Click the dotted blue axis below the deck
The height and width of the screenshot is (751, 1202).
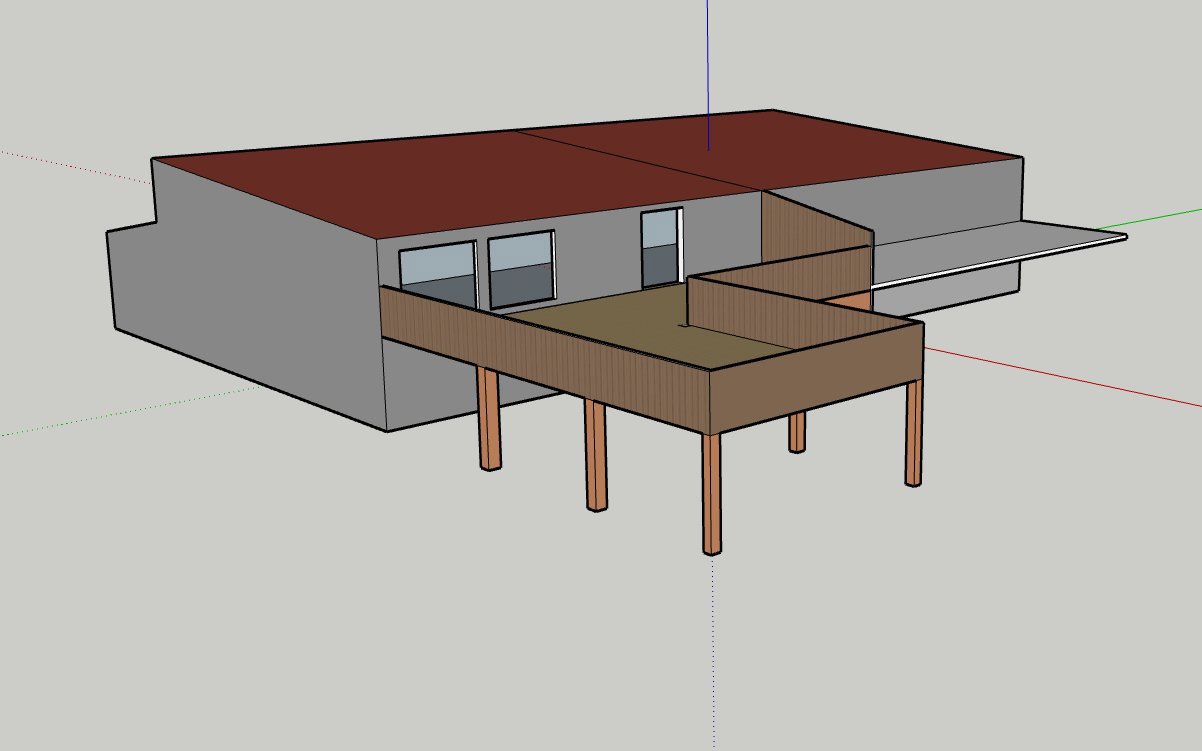coord(712,650)
